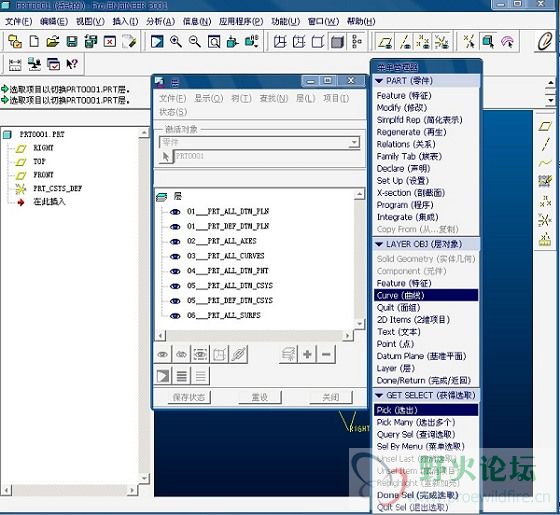Choose Feature (特征) in PART menu

(404, 96)
